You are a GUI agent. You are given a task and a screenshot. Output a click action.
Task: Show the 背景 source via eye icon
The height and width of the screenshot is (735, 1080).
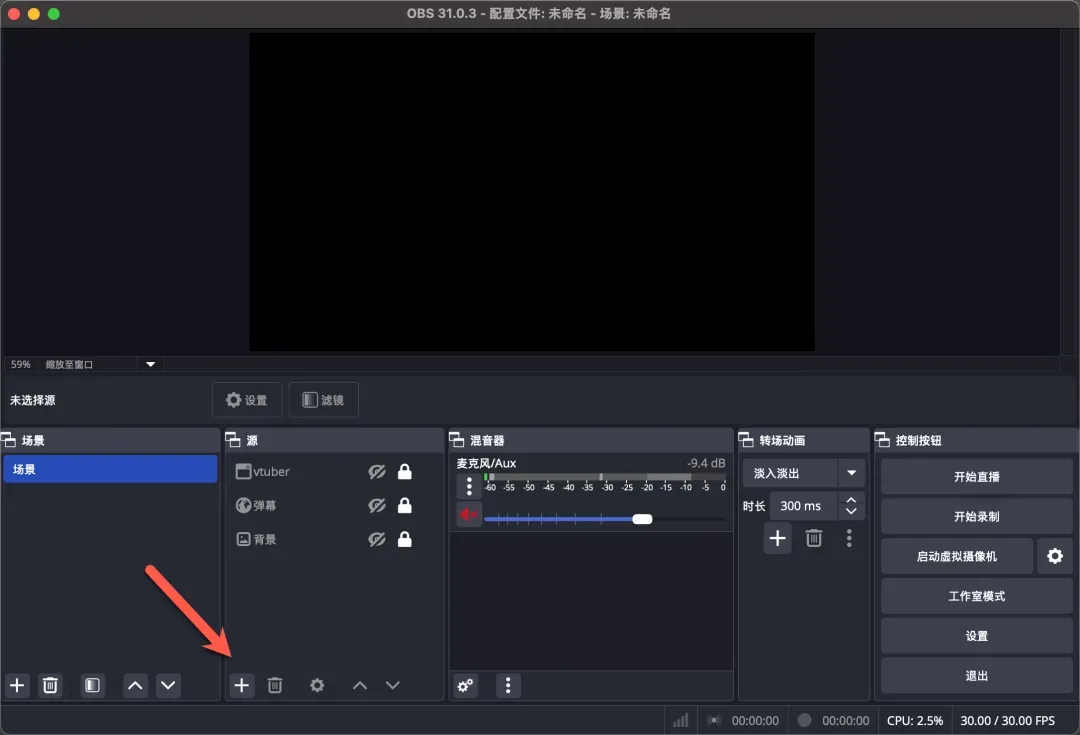pos(377,539)
